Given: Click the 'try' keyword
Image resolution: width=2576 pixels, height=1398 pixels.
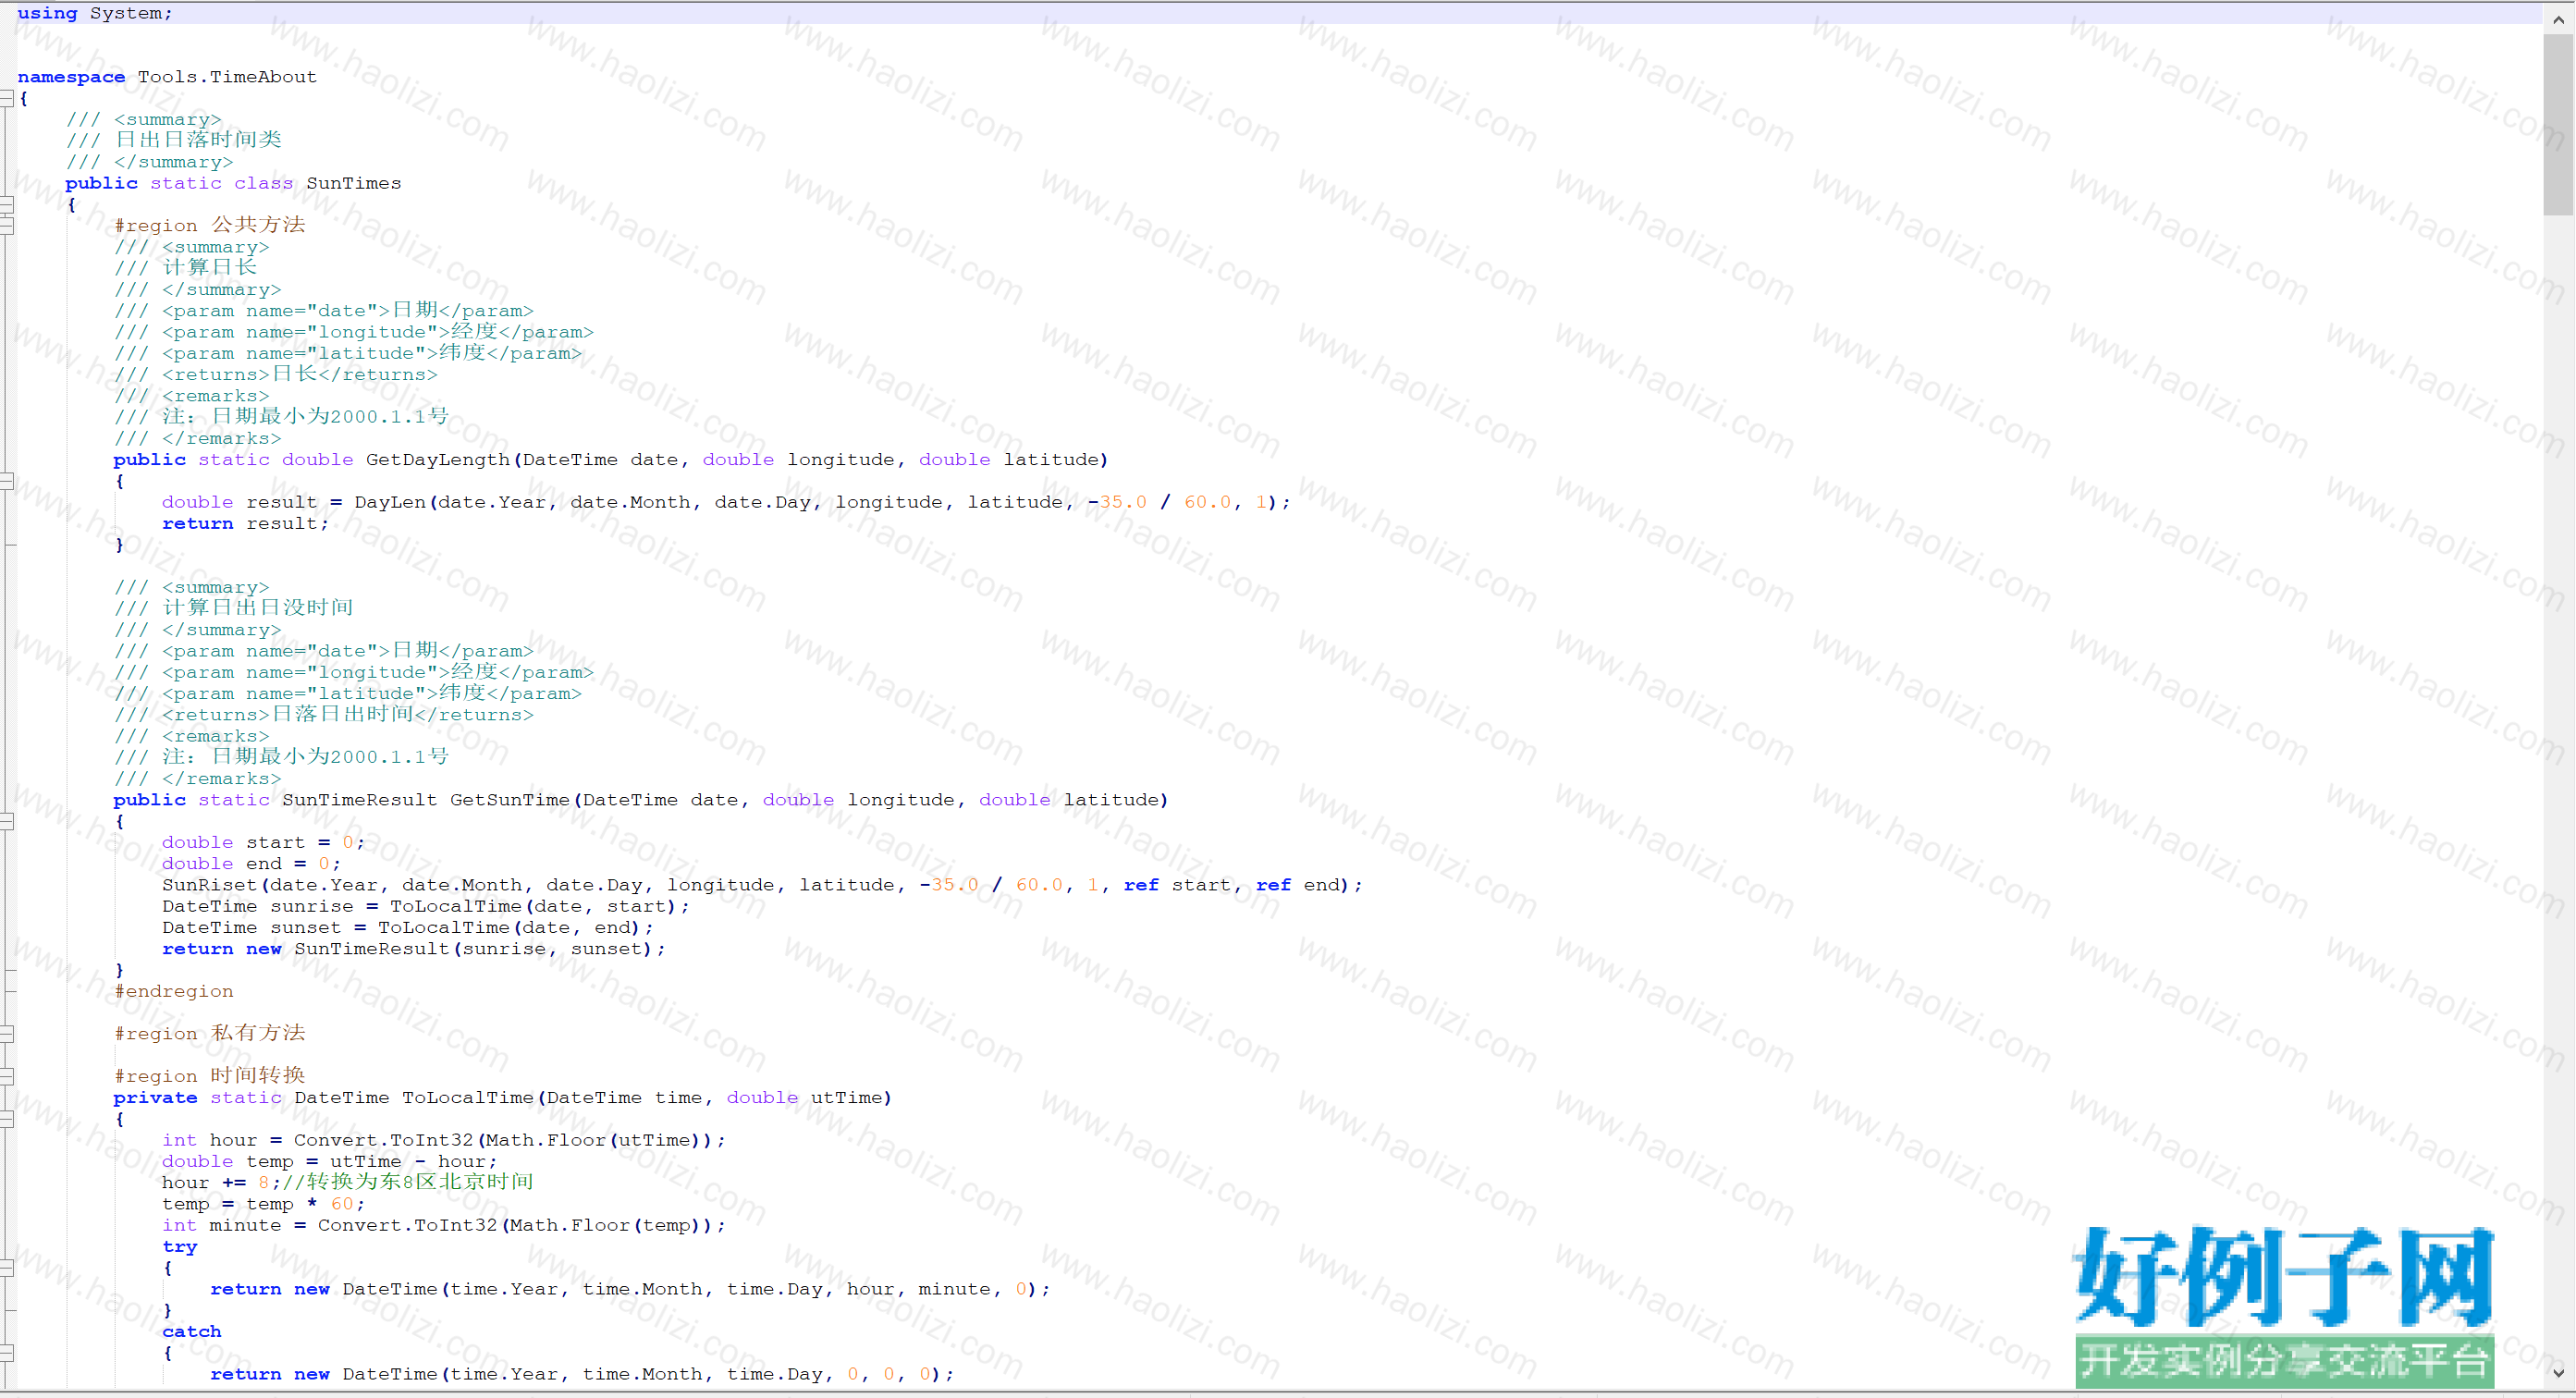Looking at the screenshot, I should [180, 1247].
